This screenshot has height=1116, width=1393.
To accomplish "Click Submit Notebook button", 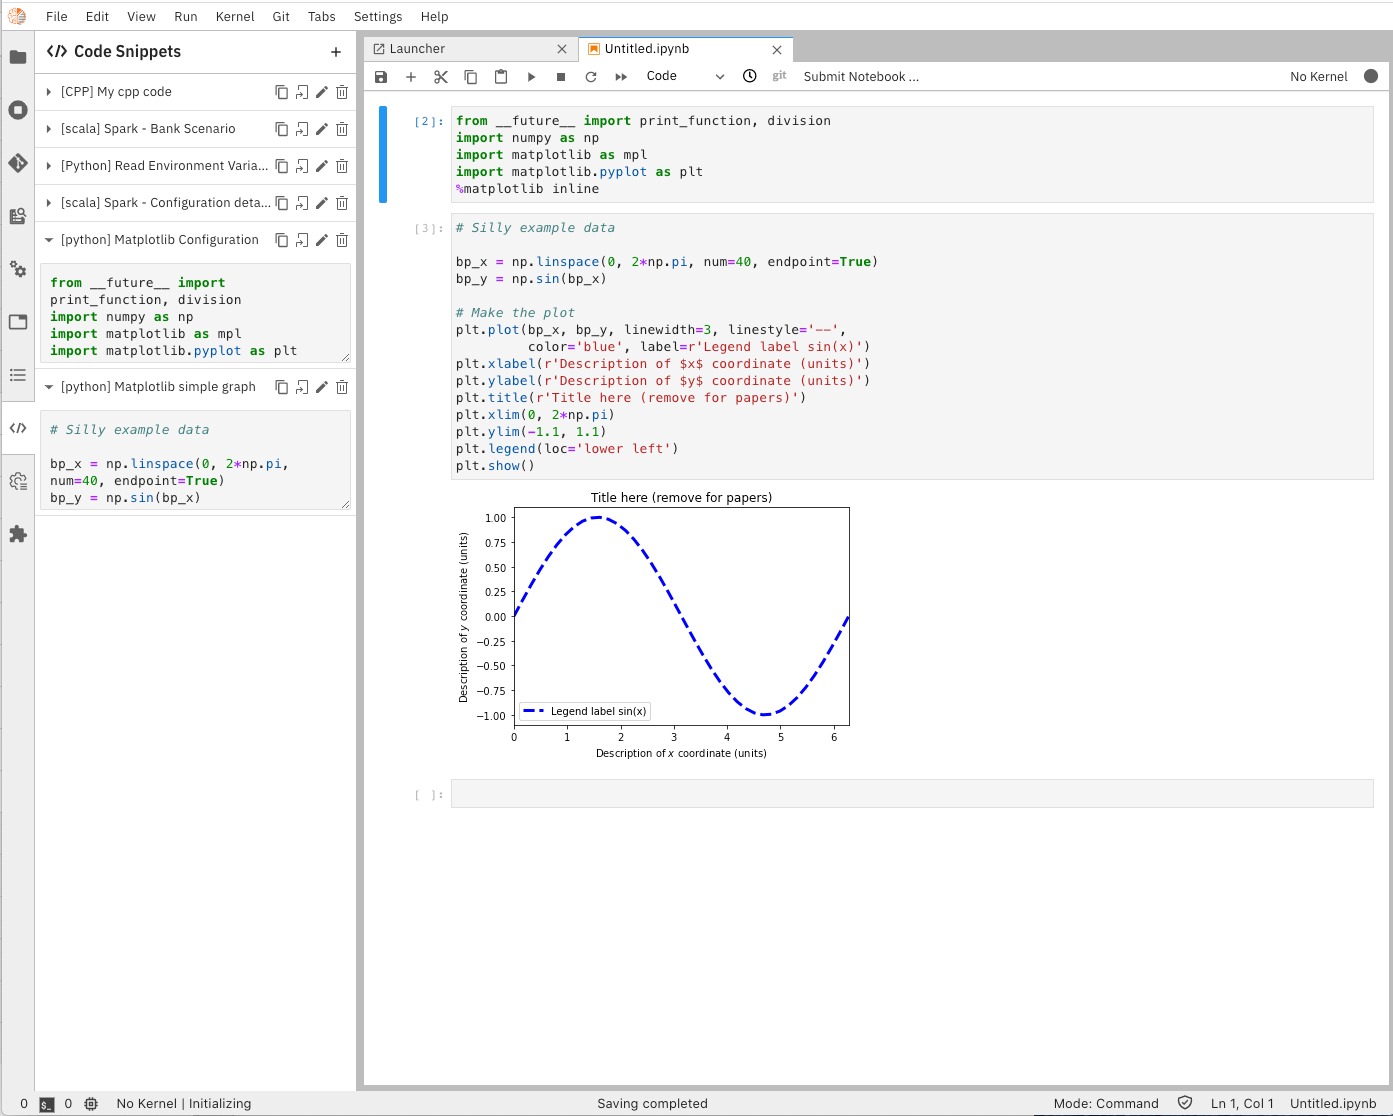I will click(x=861, y=77).
